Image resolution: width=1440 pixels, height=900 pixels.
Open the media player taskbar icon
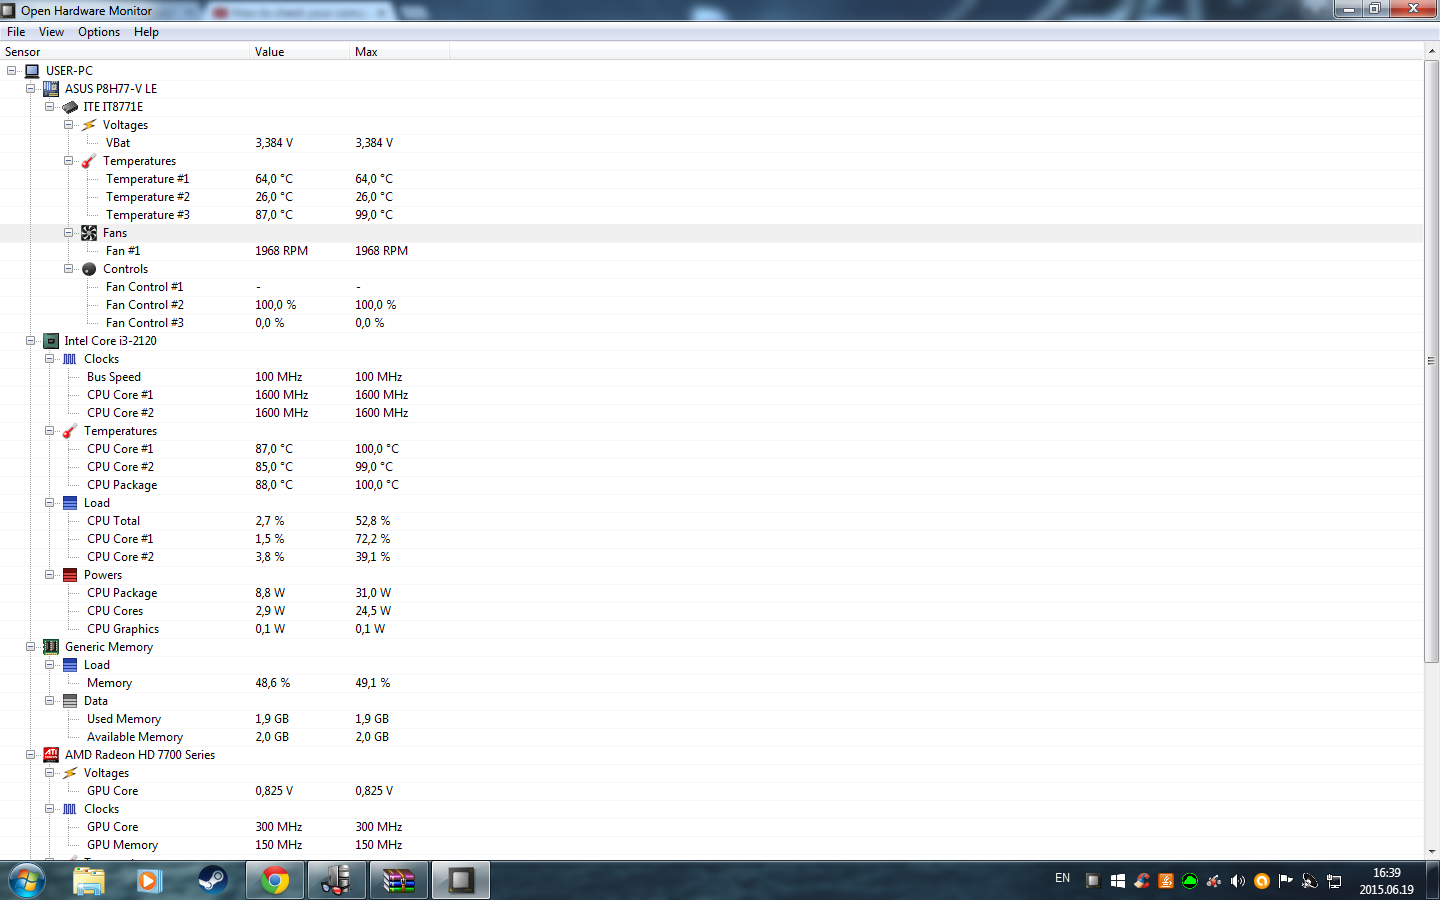(150, 881)
